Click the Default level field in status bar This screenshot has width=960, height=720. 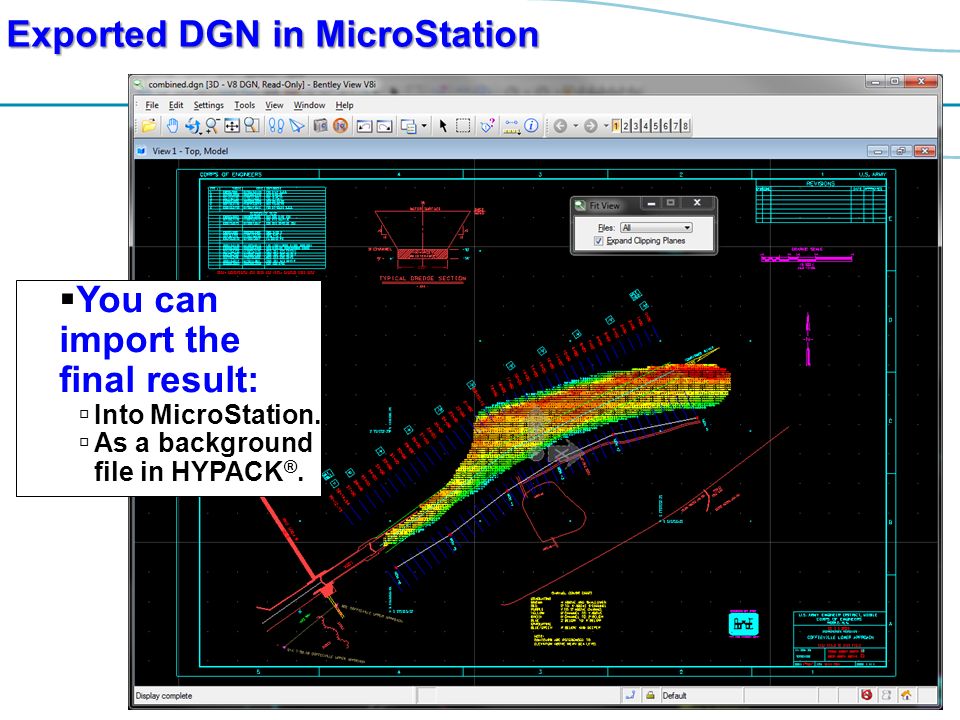pos(701,696)
